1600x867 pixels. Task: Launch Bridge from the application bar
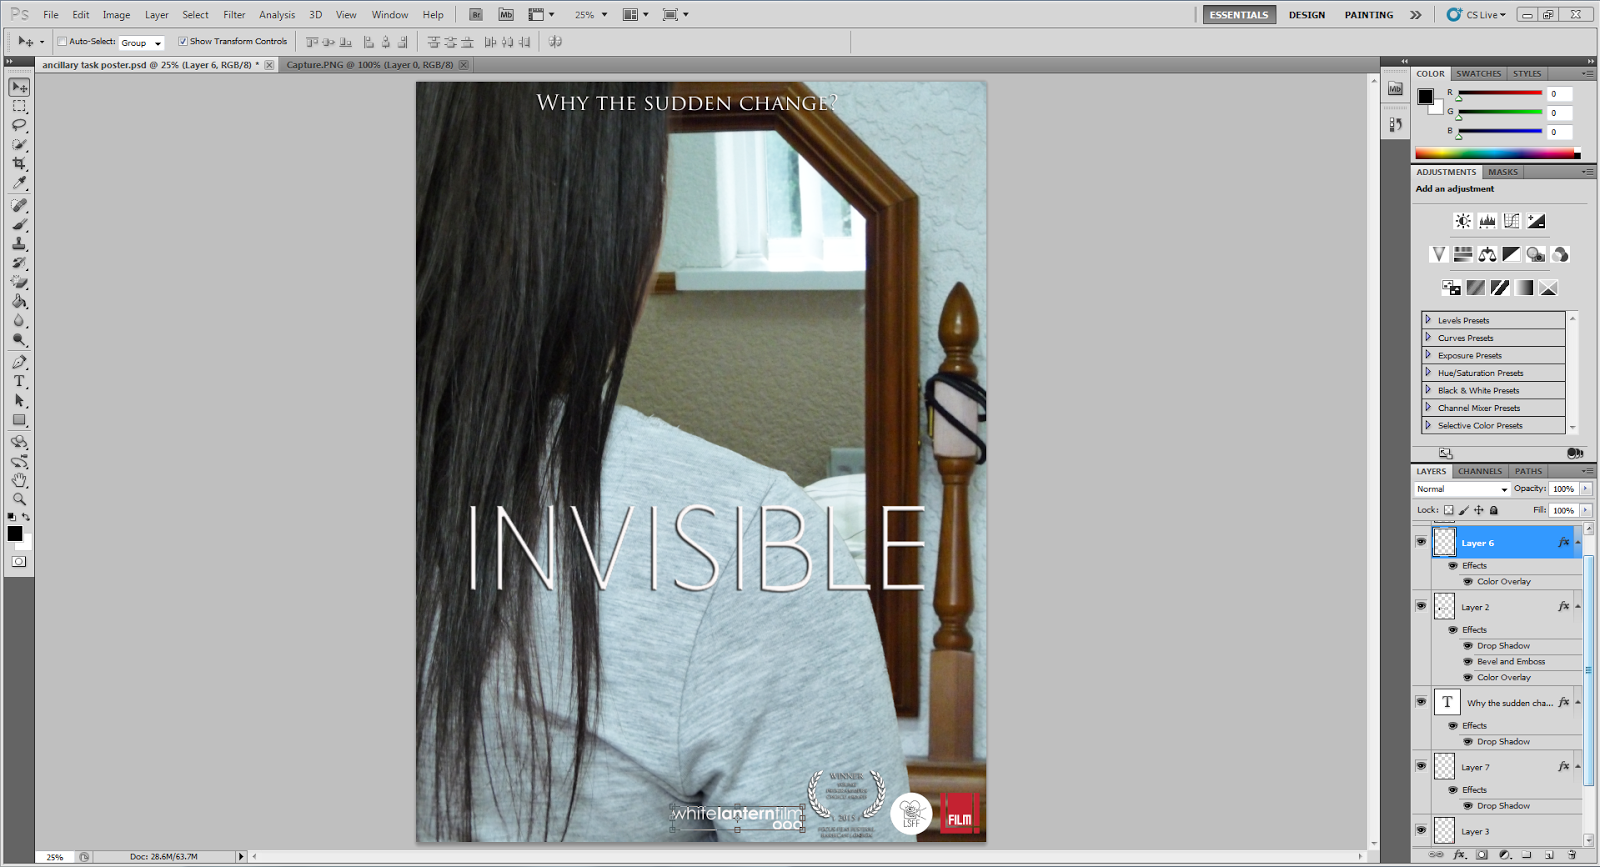[x=476, y=14]
